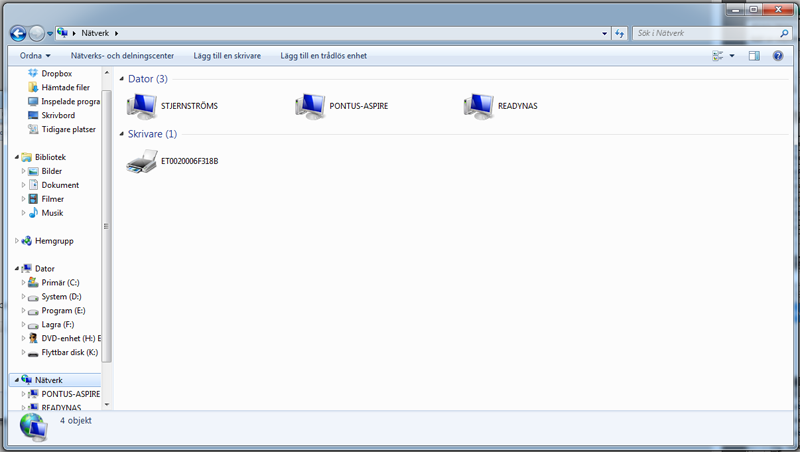Select the ET0020006F318B printer icon
This screenshot has height=452, width=800.
[142, 161]
